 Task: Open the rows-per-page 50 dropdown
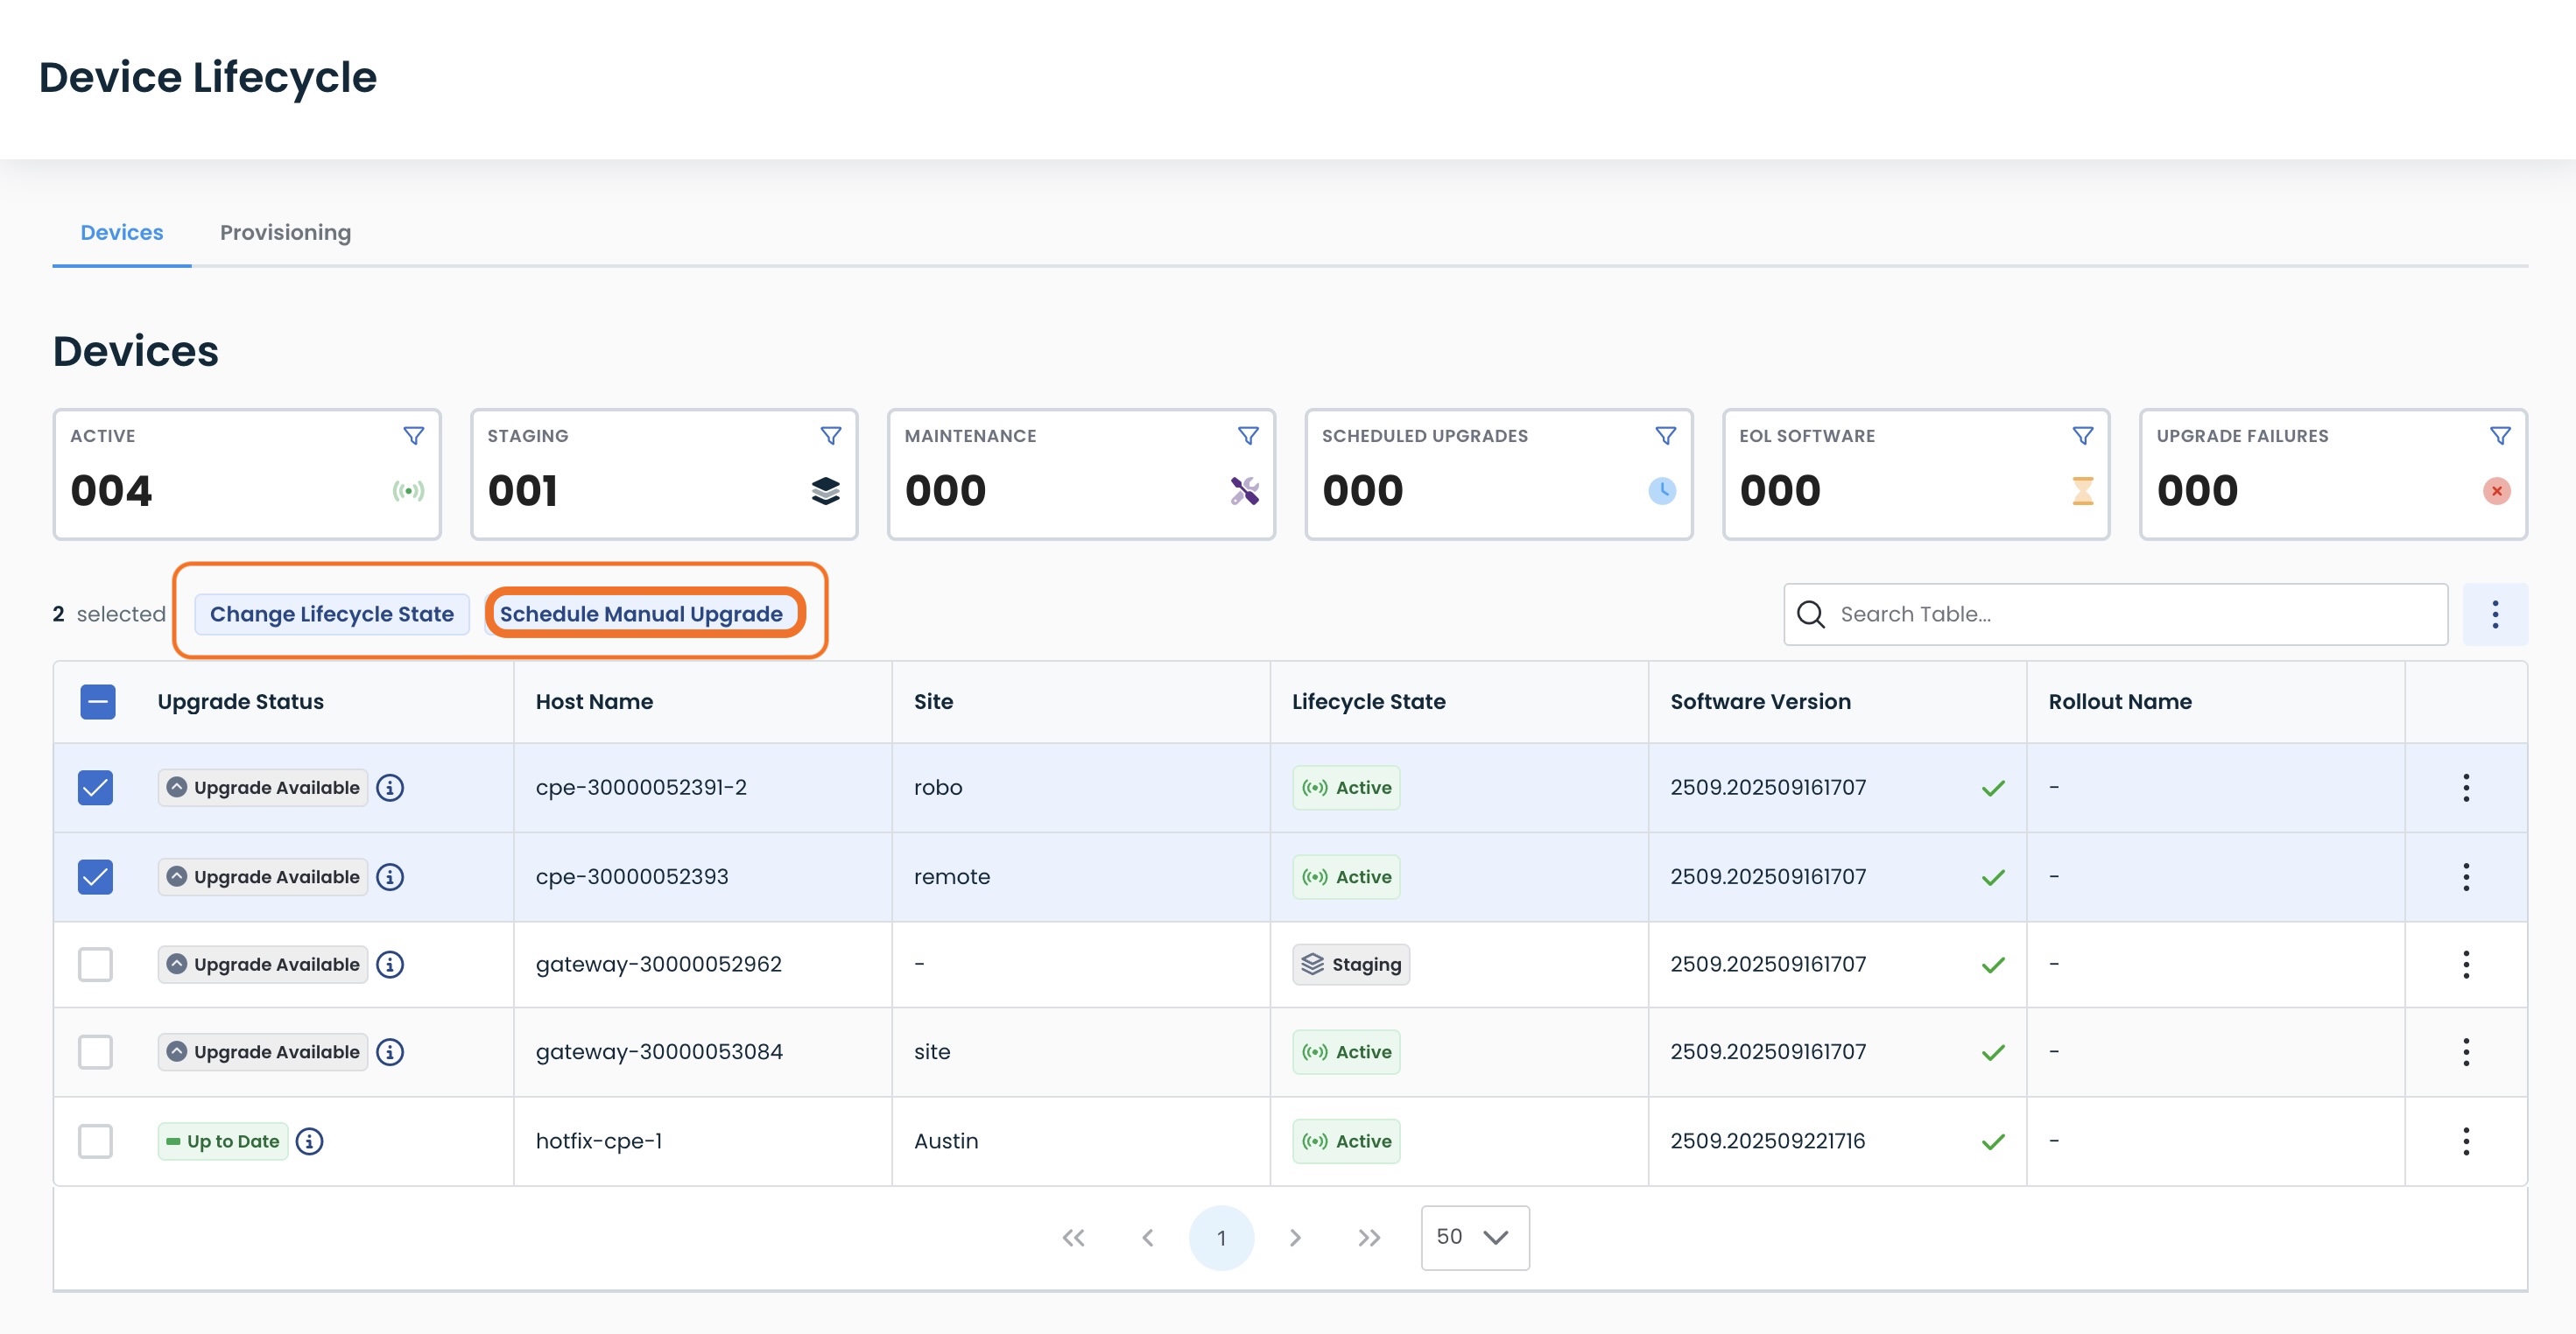point(1475,1238)
